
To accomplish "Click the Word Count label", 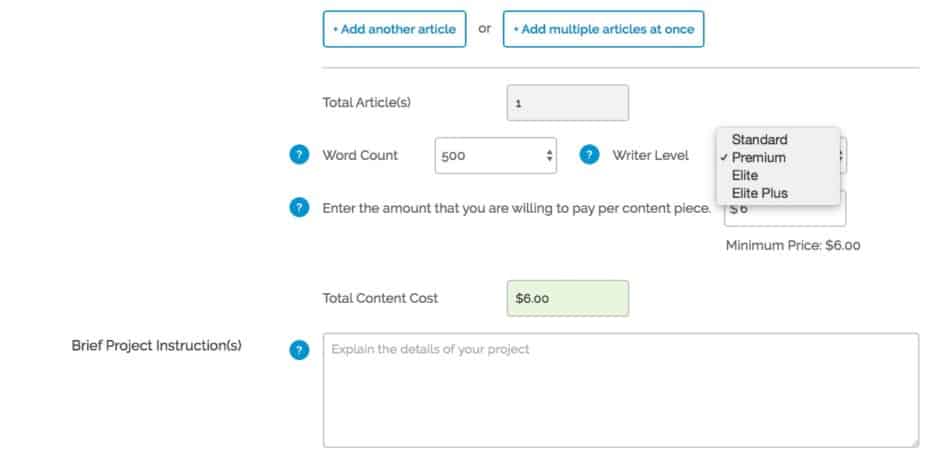I will tap(360, 155).
